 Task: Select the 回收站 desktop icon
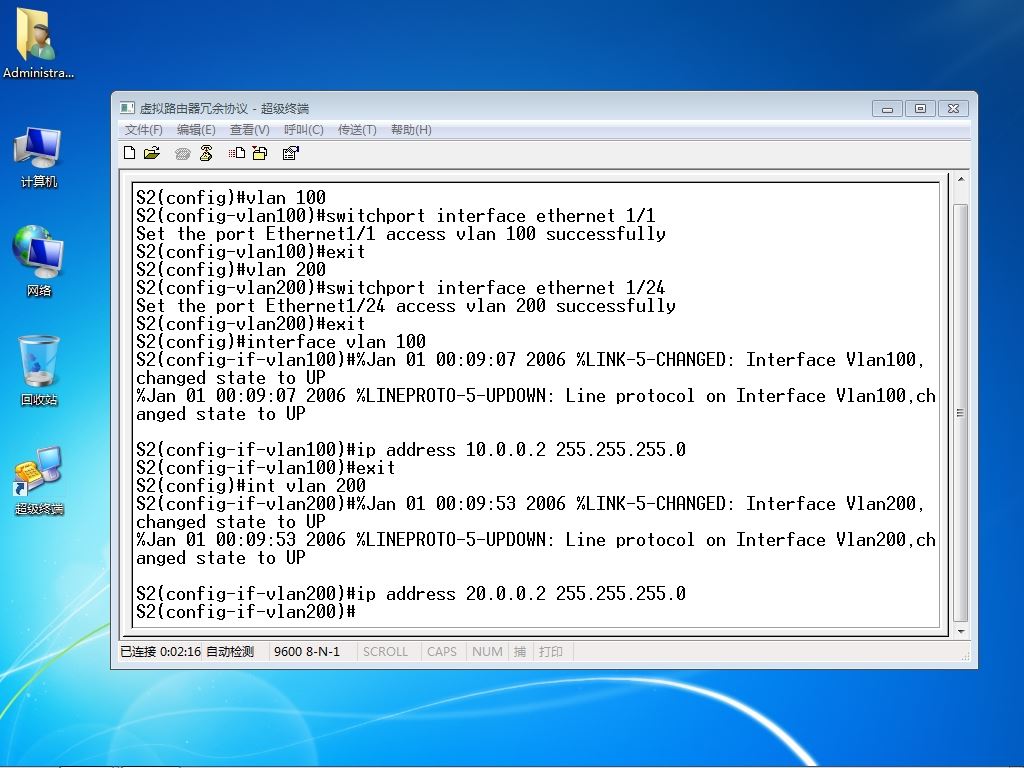click(39, 370)
